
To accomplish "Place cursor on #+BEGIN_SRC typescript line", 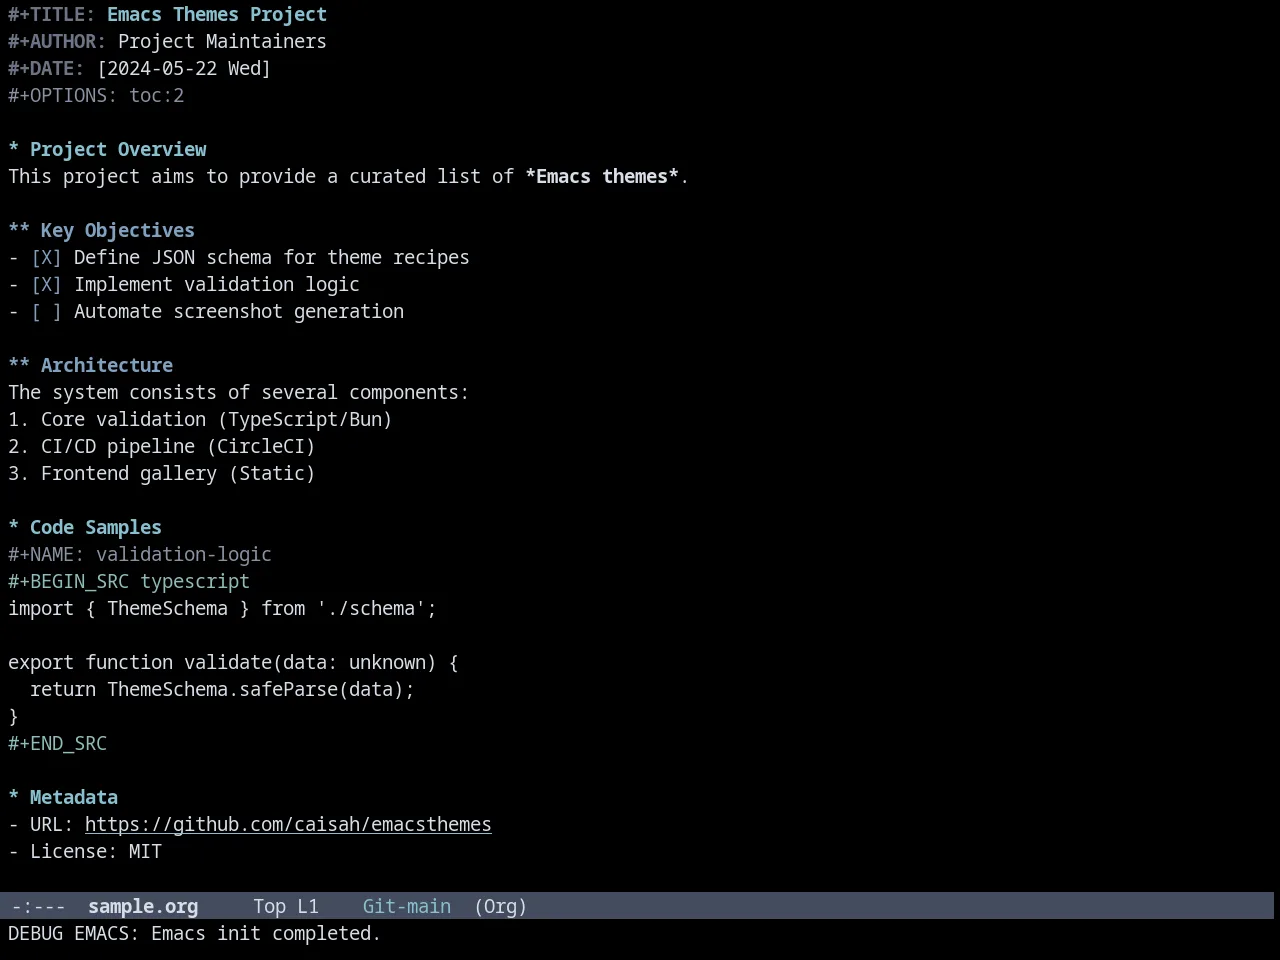I will (129, 582).
